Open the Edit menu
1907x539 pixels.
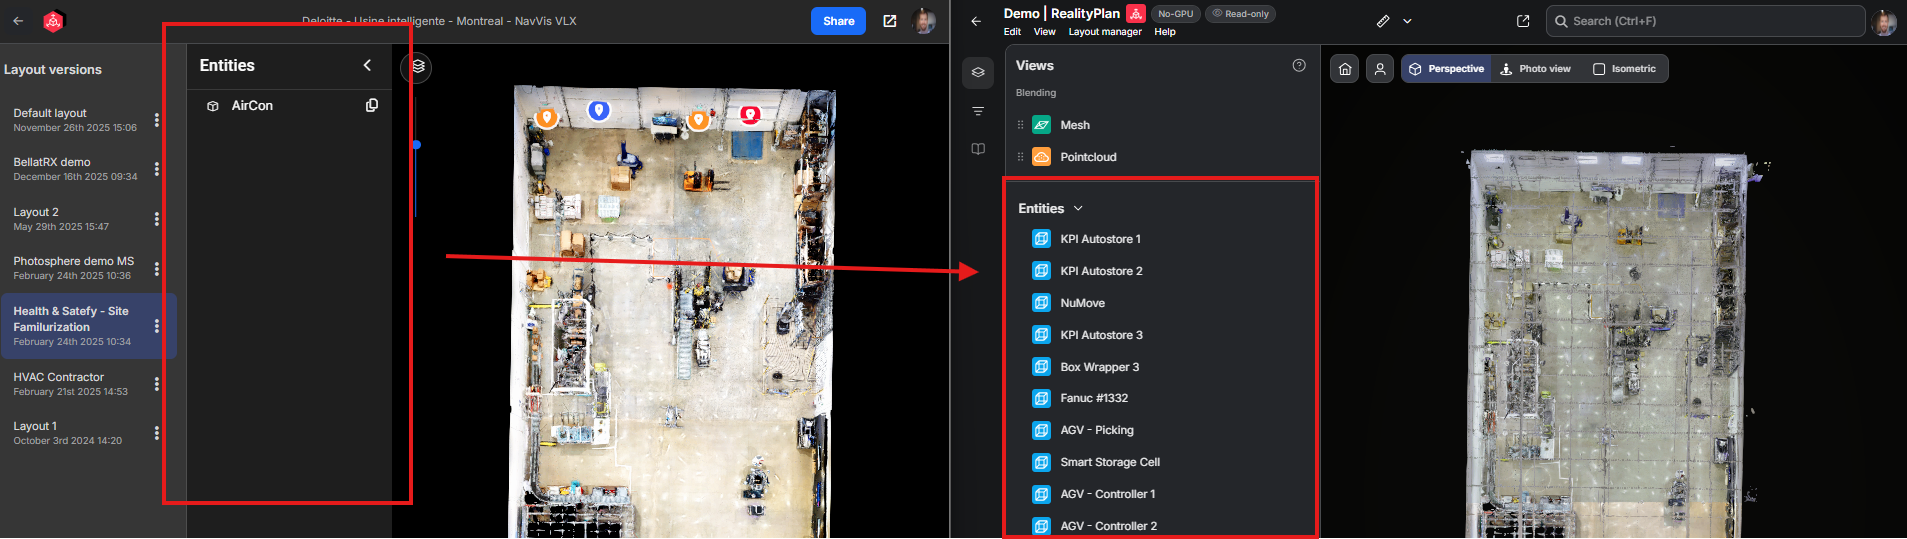pyautogui.click(x=1012, y=32)
